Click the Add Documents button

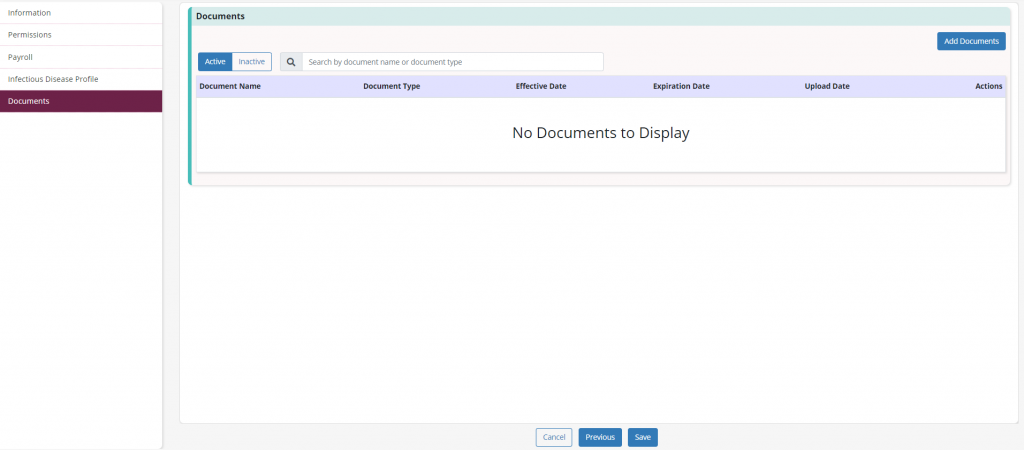pyautogui.click(x=971, y=41)
